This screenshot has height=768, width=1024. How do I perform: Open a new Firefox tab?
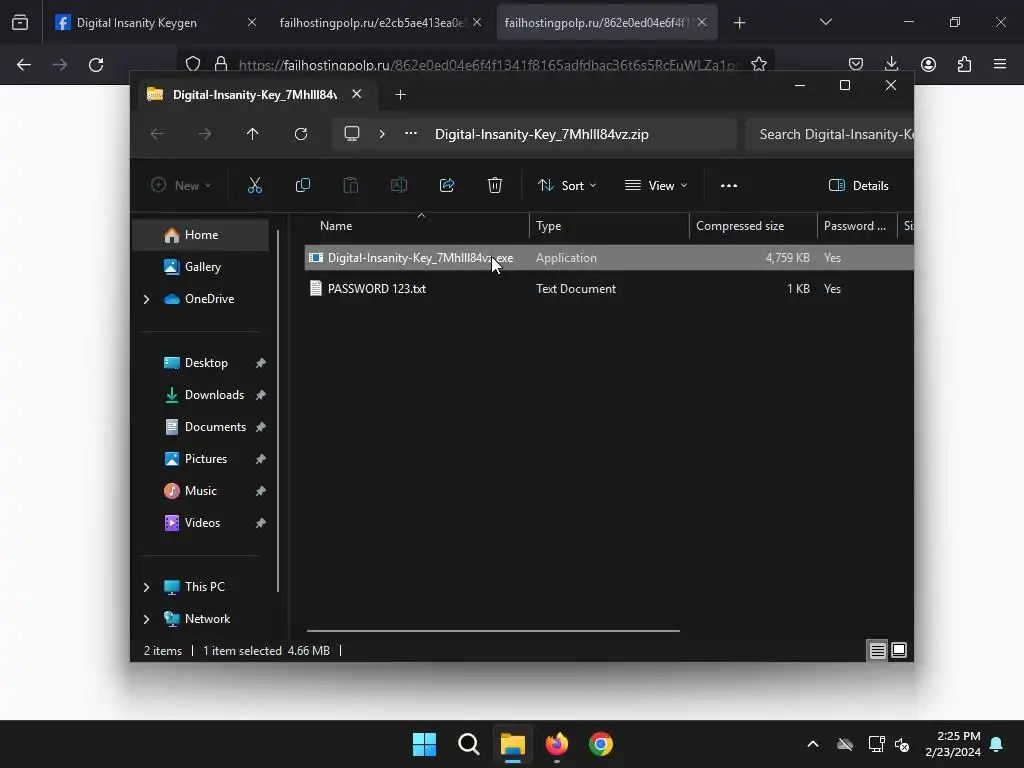pos(739,23)
